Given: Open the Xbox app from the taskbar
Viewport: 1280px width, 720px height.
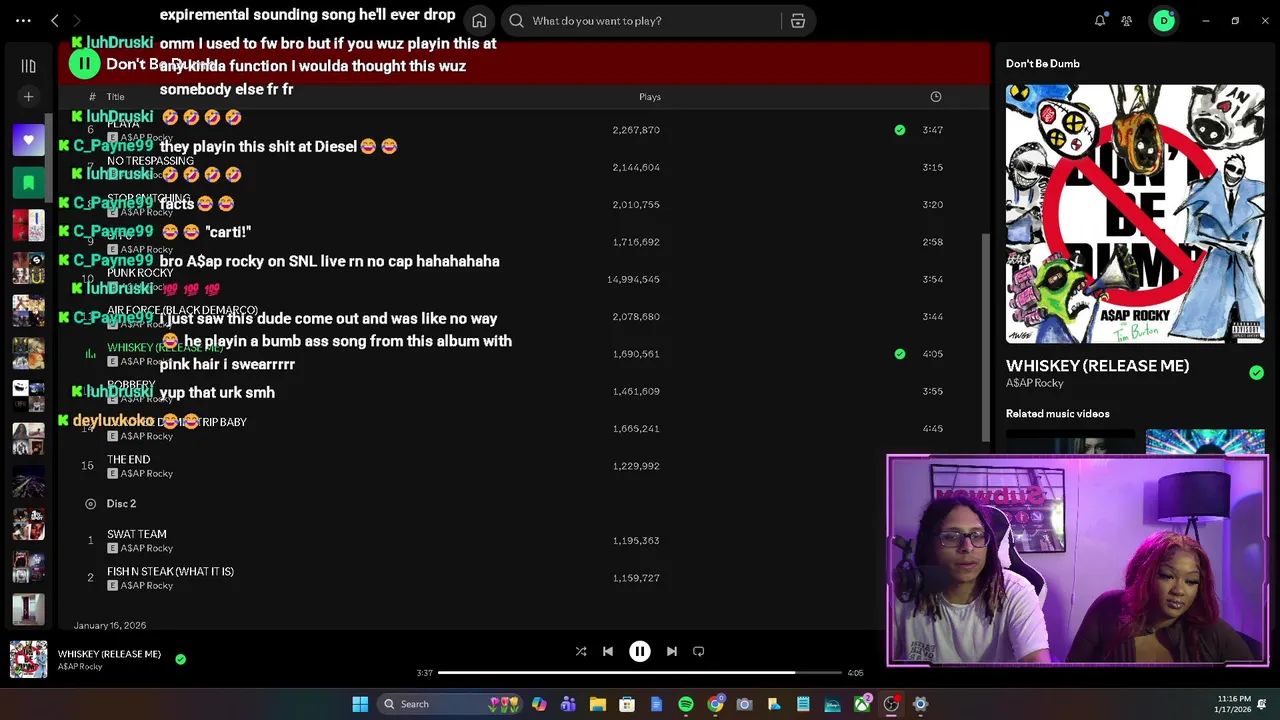Looking at the screenshot, I should 862,704.
